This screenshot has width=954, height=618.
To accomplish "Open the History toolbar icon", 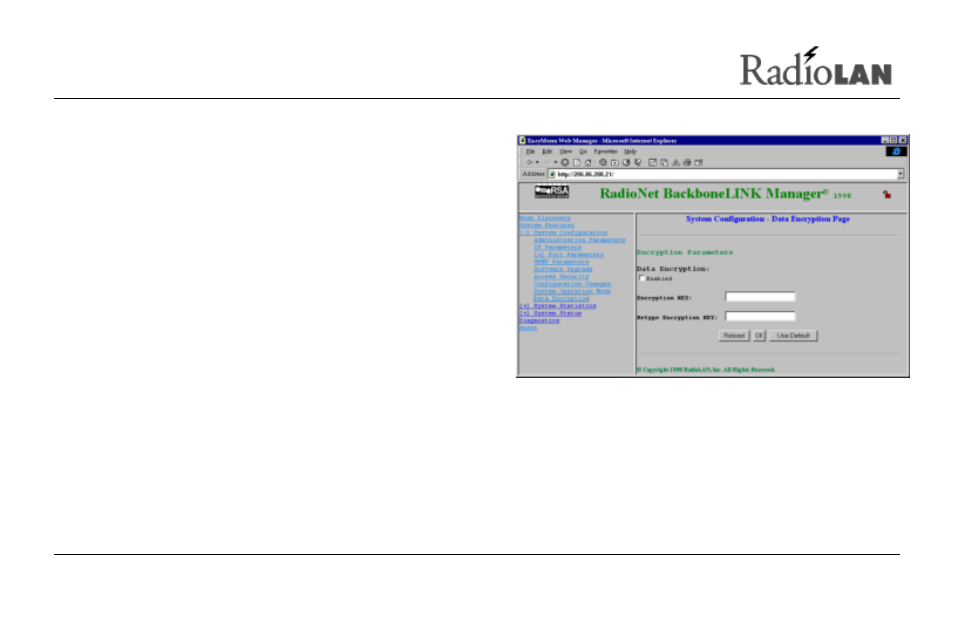I will pos(626,162).
